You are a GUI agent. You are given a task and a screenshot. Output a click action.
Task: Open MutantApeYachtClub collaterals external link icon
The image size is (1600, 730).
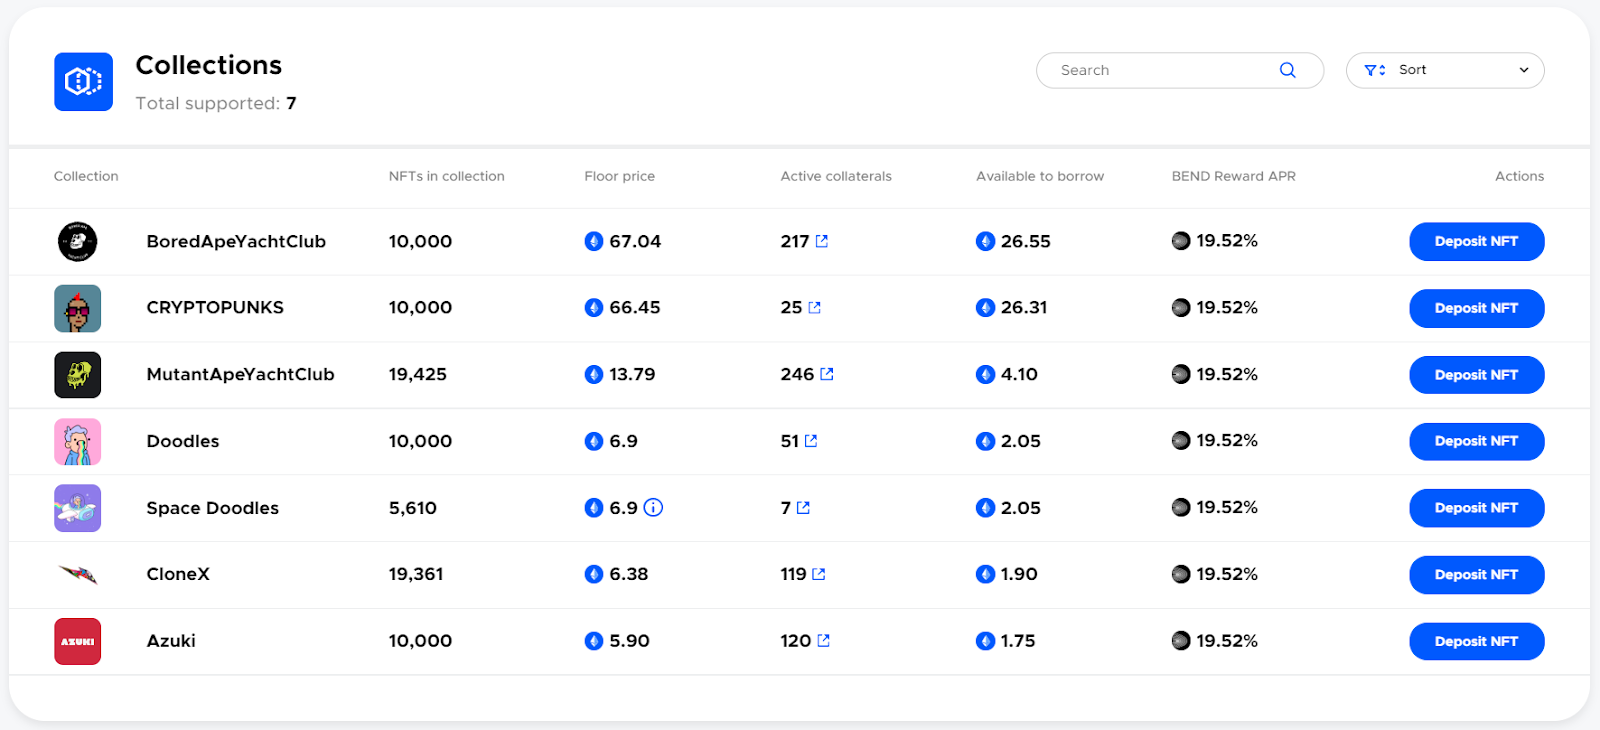(x=827, y=374)
